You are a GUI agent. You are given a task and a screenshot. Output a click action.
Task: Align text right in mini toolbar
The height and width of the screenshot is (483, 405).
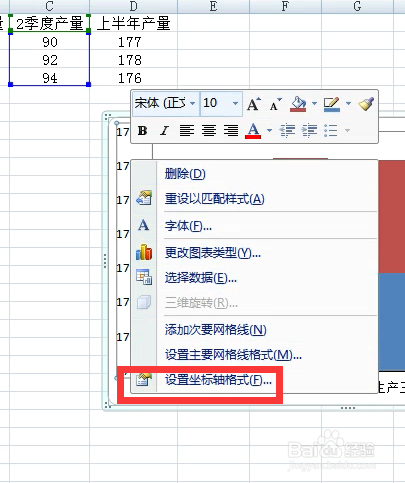tap(231, 131)
